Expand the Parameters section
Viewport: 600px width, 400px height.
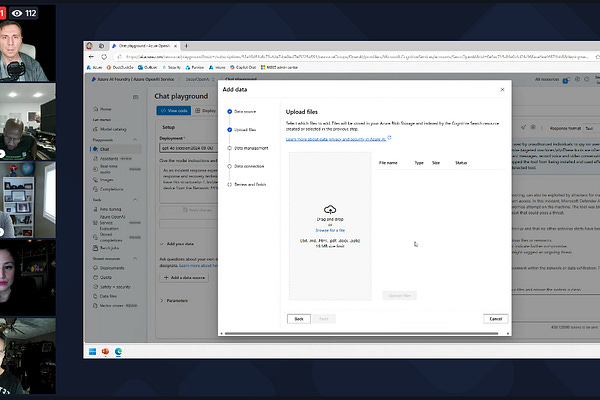click(162, 300)
